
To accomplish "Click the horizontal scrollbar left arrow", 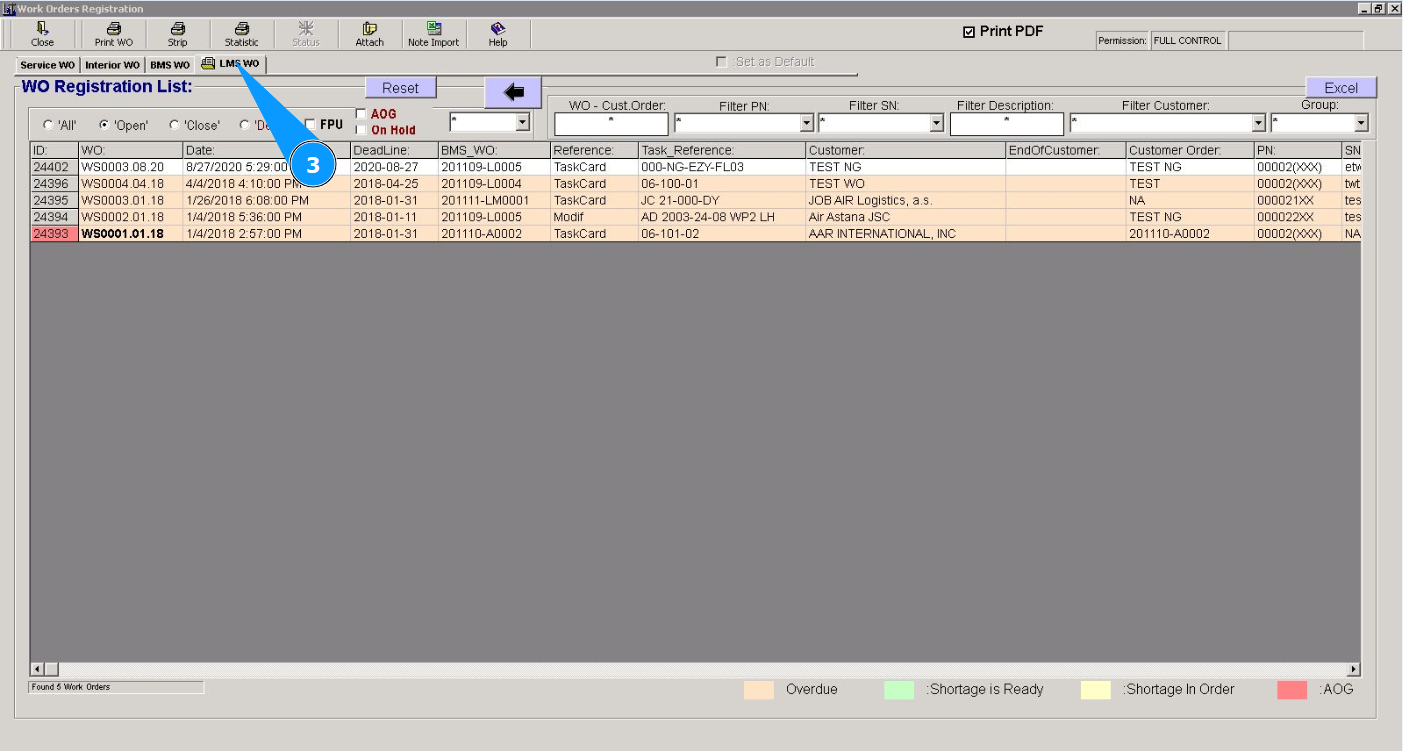I will click(x=38, y=669).
